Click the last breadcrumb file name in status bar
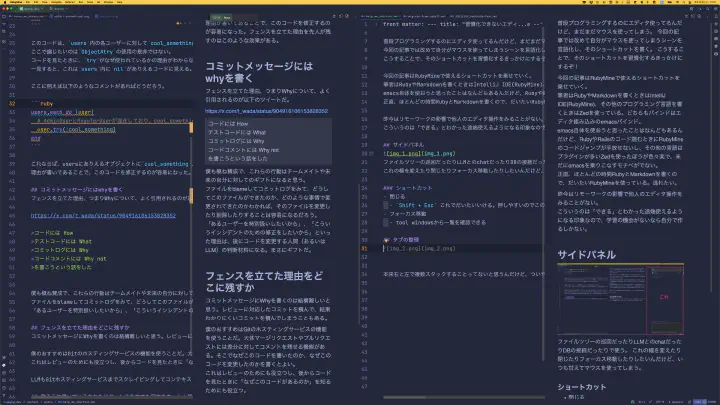 pyautogui.click(x=77, y=402)
